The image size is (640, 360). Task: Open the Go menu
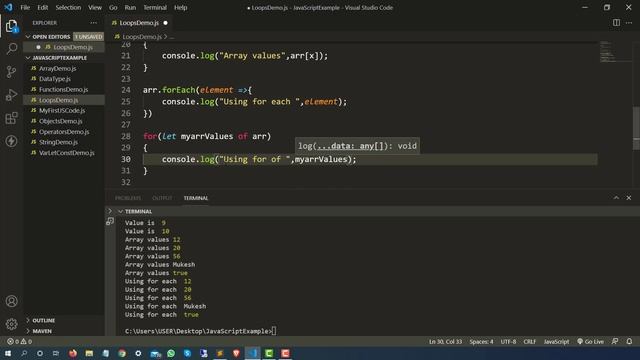(113, 7)
